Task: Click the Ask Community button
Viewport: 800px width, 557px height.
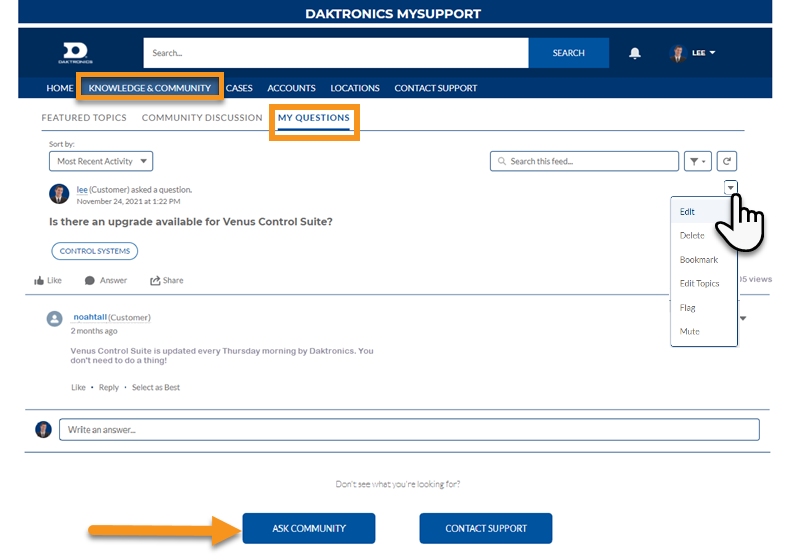Action: [x=309, y=528]
